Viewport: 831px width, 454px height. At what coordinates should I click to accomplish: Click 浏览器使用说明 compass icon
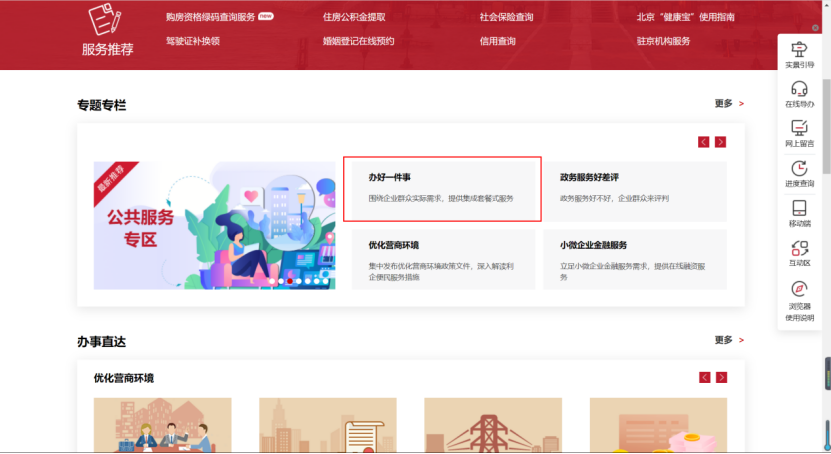pyautogui.click(x=799, y=288)
